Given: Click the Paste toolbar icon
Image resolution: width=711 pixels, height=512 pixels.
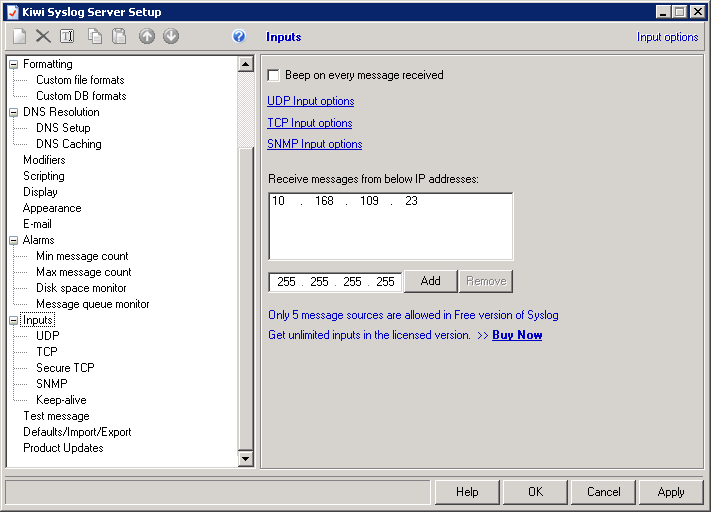Looking at the screenshot, I should (119, 36).
